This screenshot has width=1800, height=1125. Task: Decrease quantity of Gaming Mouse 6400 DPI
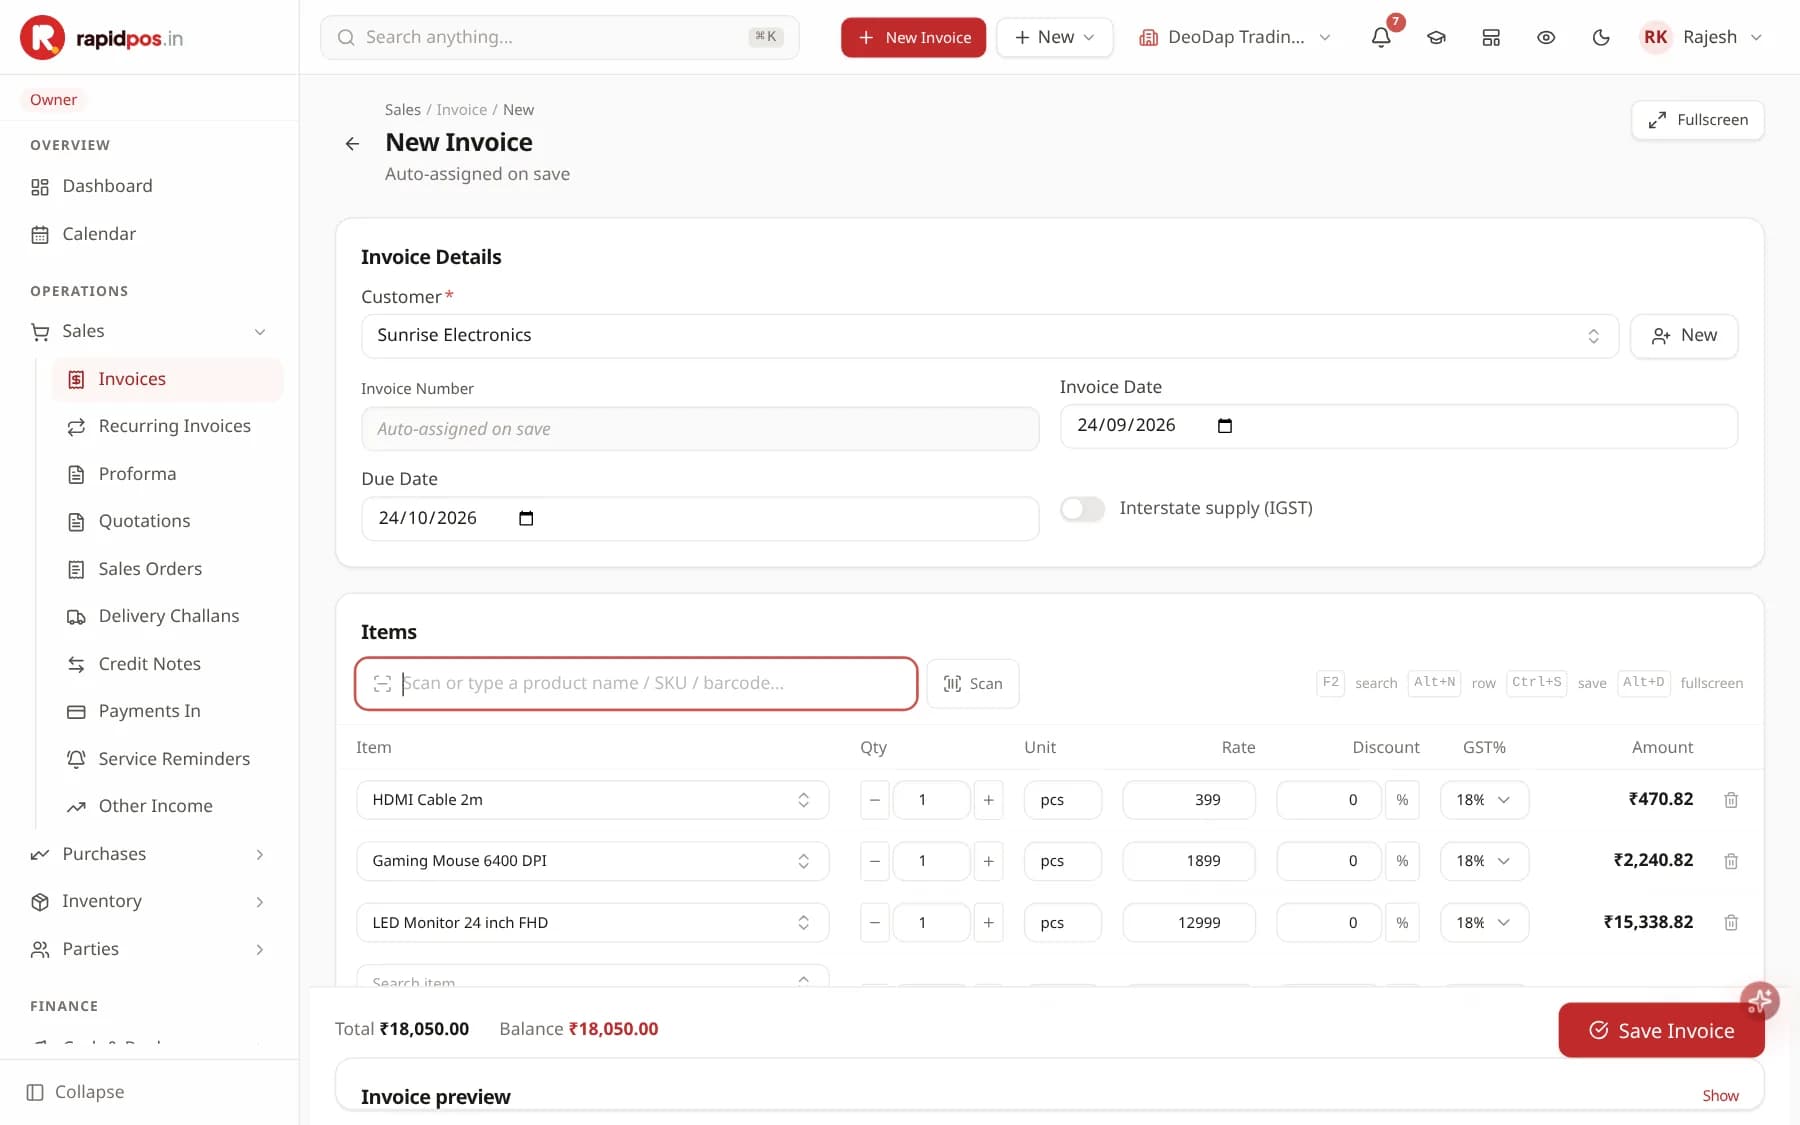pyautogui.click(x=875, y=861)
